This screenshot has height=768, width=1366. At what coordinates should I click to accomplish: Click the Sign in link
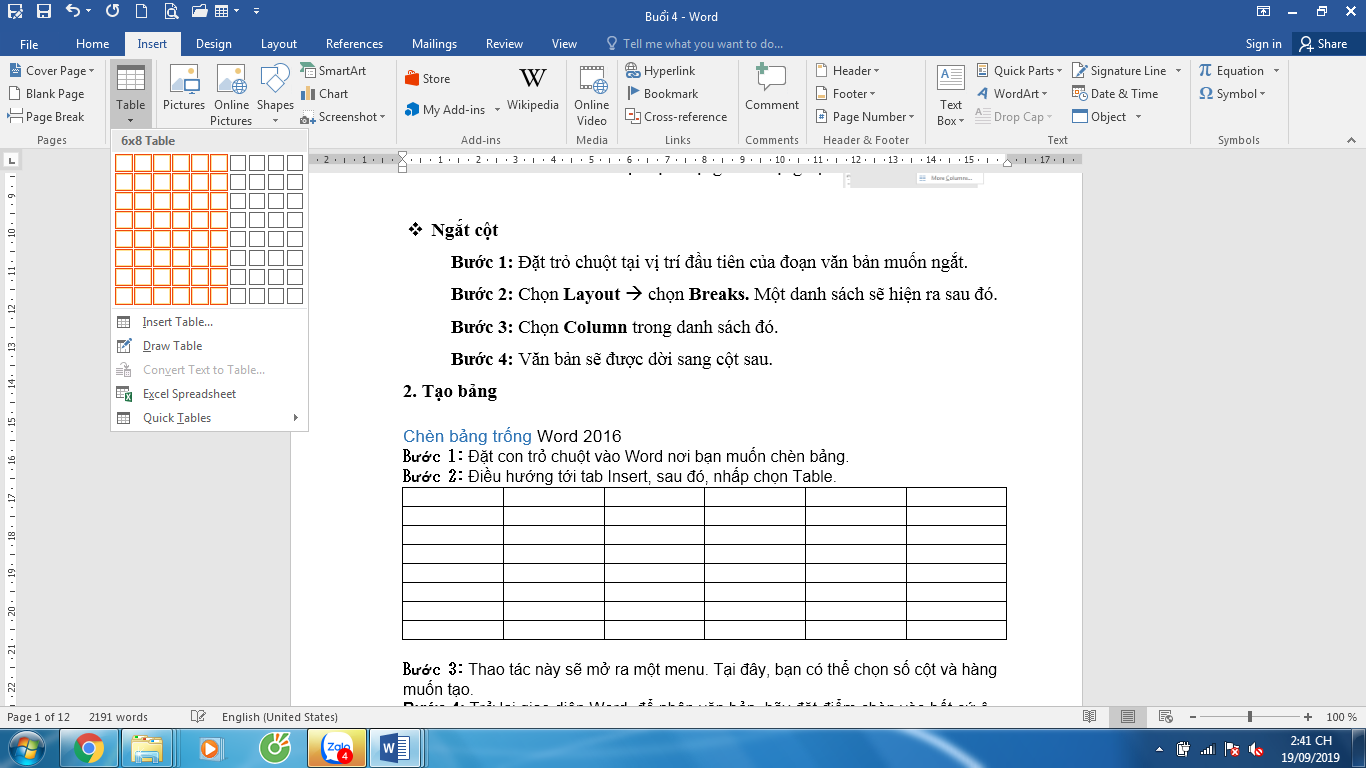coord(1263,44)
